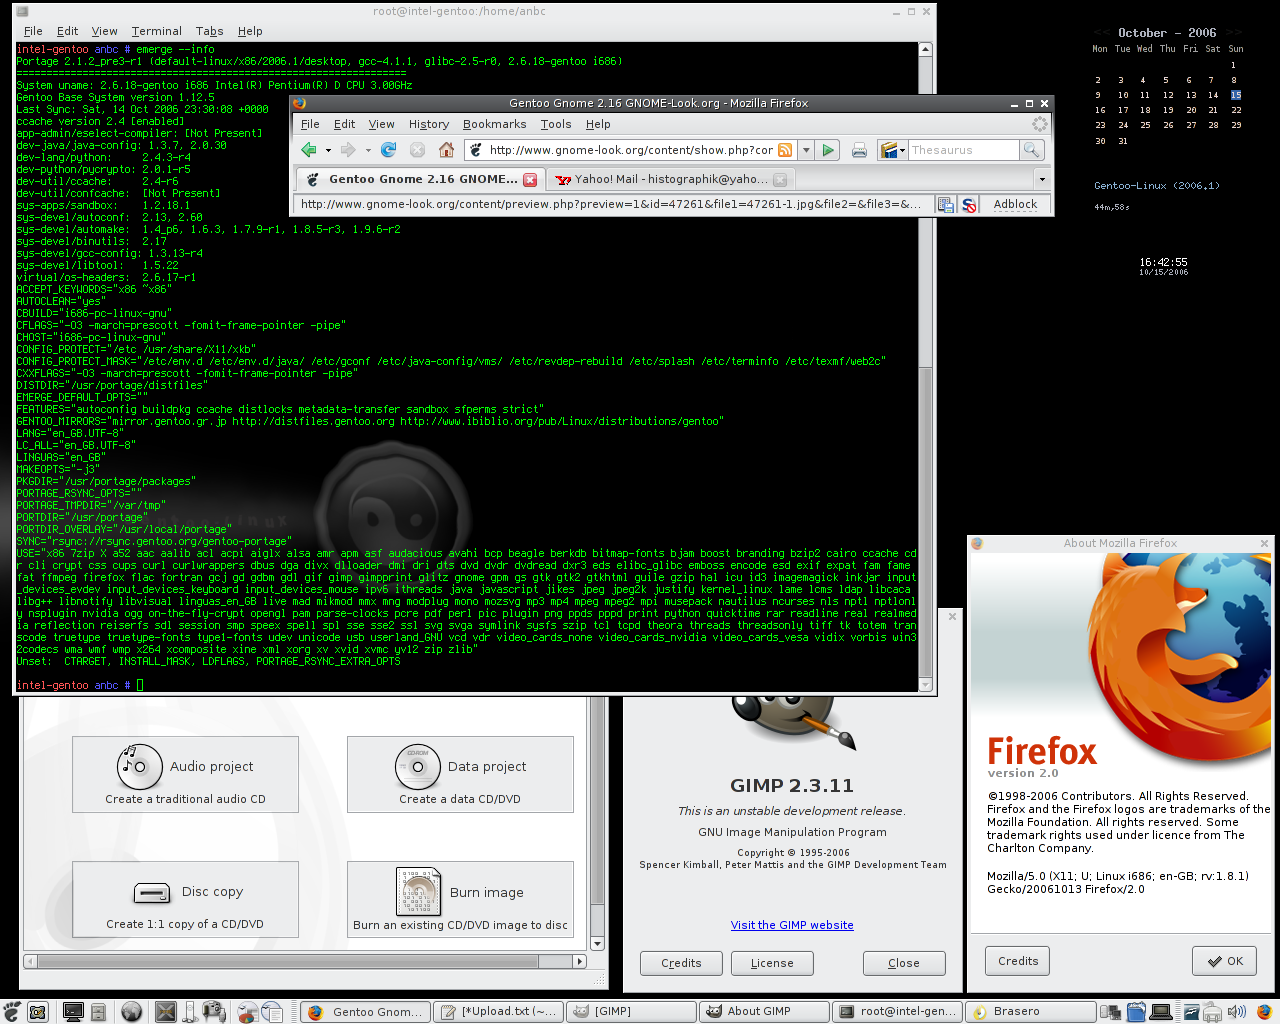Viewport: 1280px width, 1024px height.
Task: Go to Firefox home page icon
Action: pyautogui.click(x=446, y=150)
